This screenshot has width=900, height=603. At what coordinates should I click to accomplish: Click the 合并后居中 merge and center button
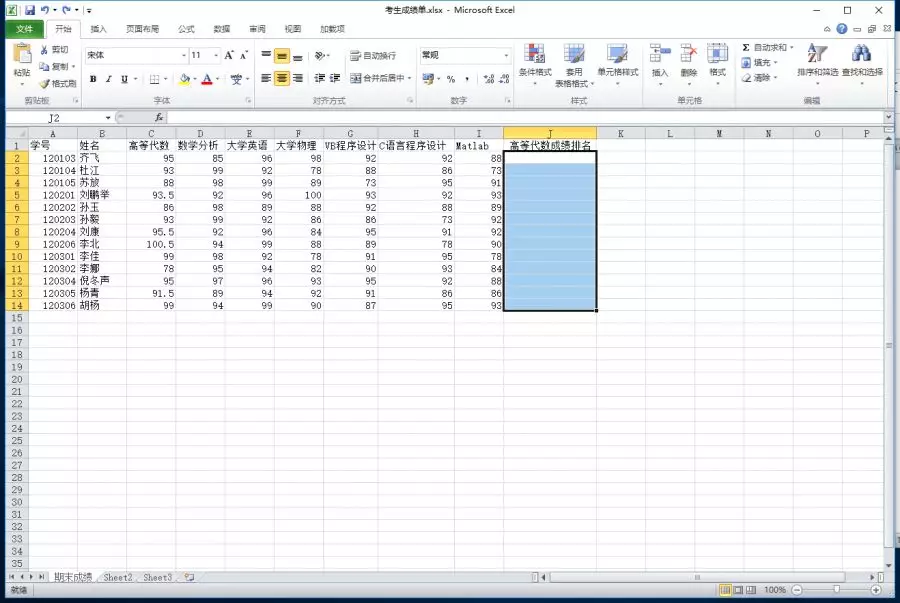click(x=377, y=78)
